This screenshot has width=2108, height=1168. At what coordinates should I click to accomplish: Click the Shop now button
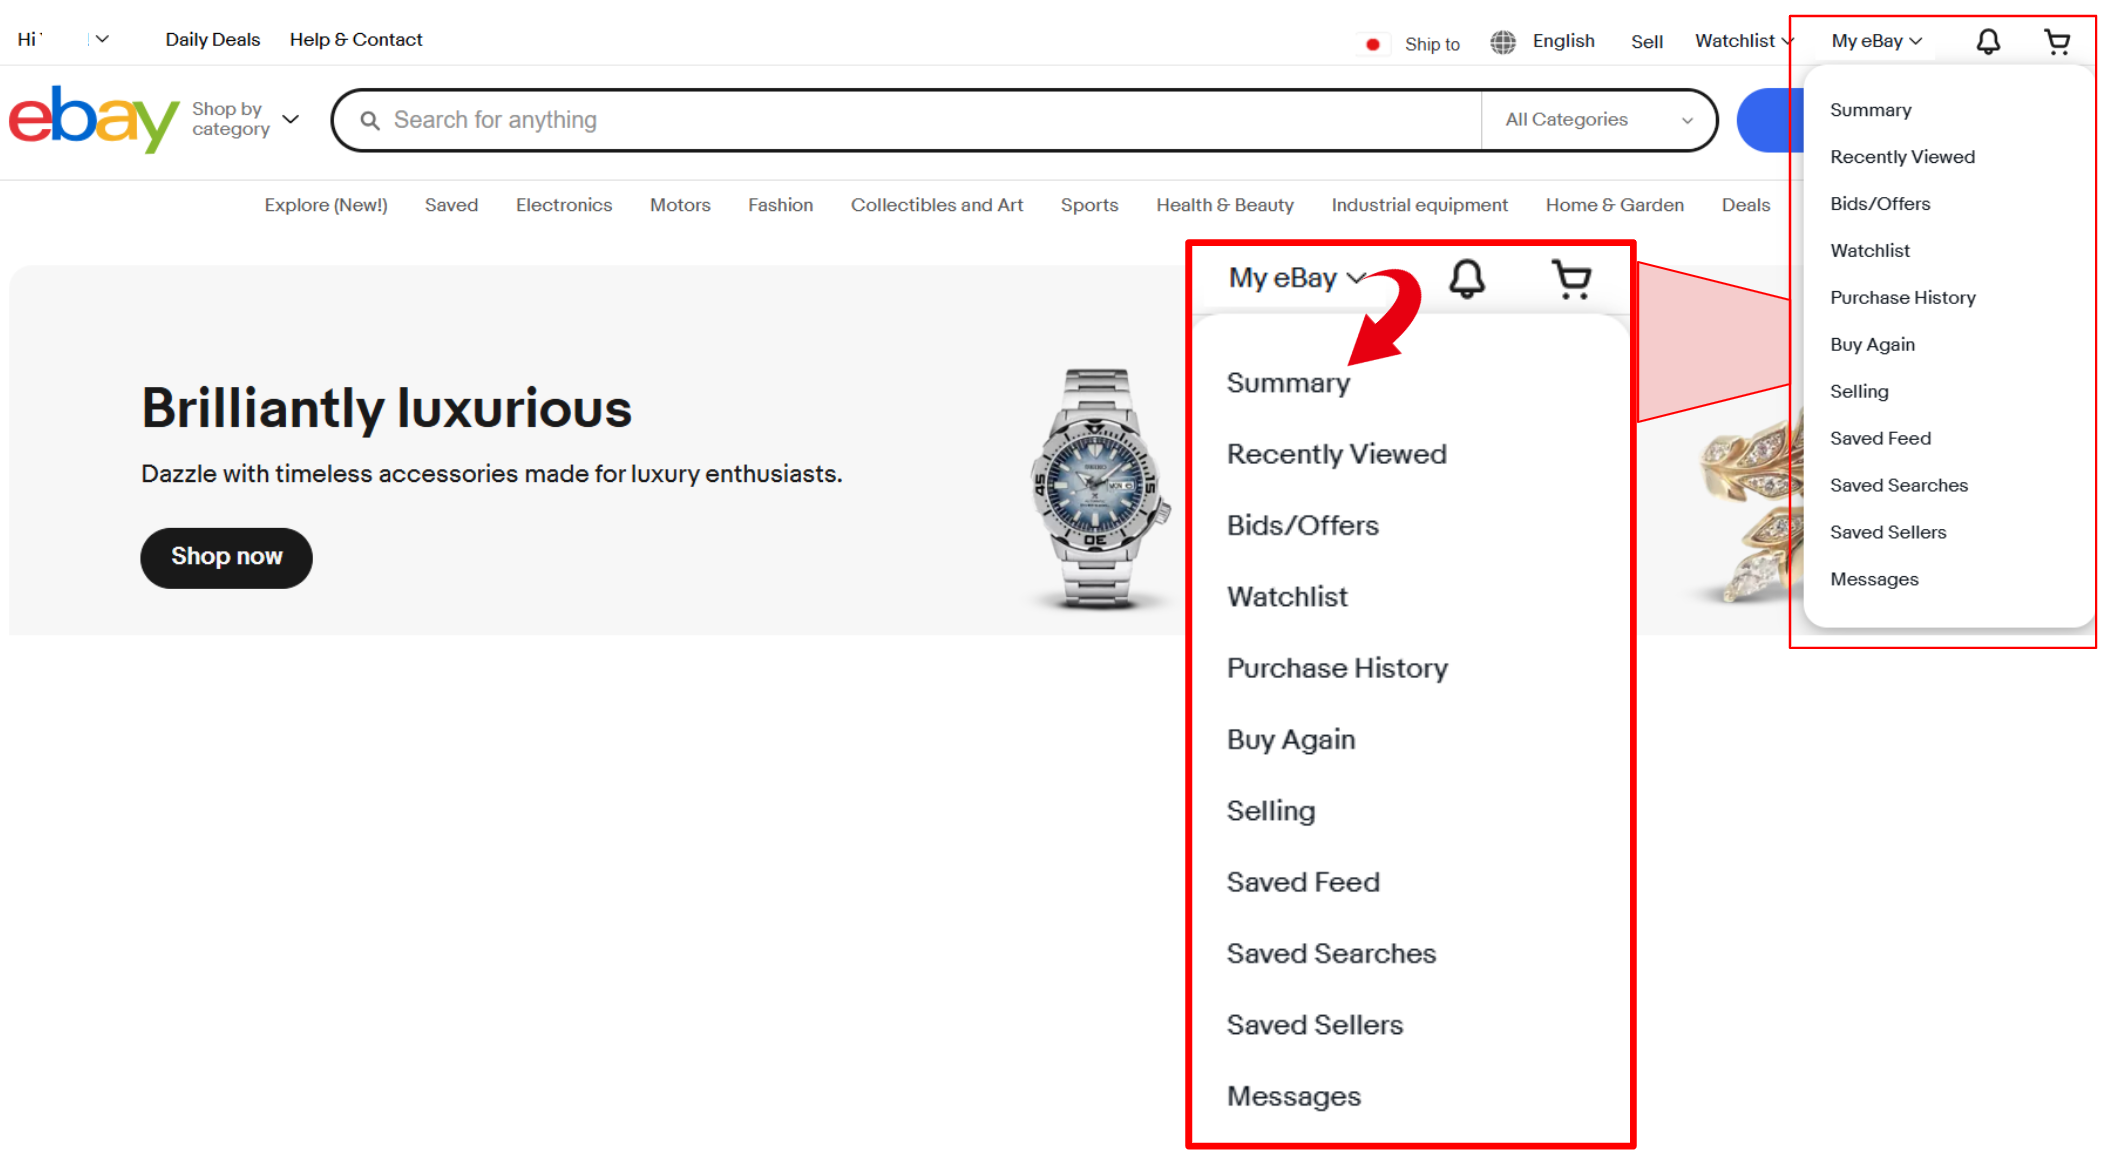pos(226,557)
